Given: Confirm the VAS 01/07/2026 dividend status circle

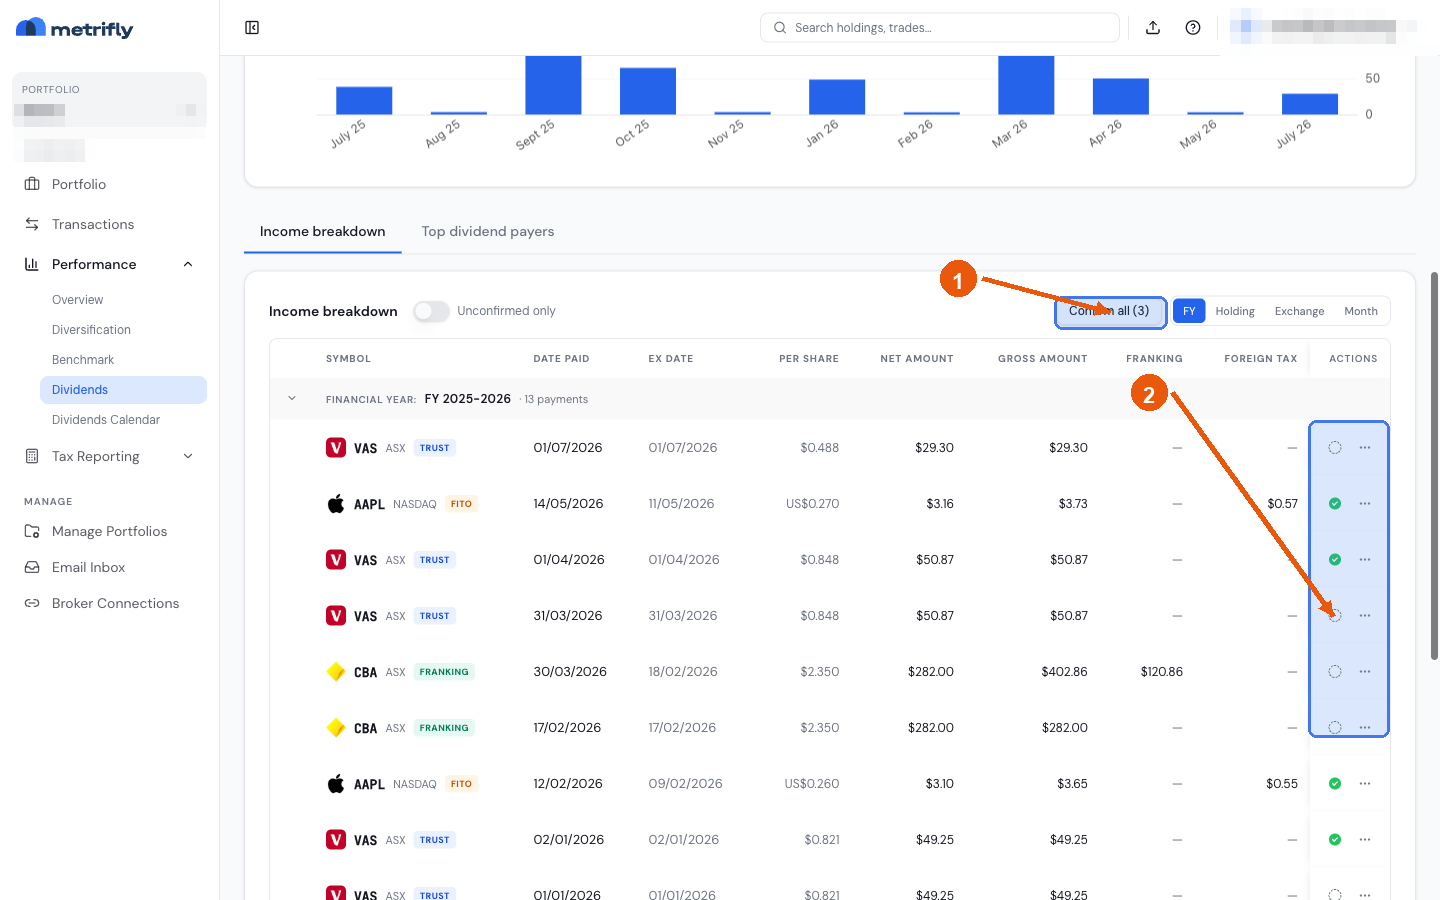Looking at the screenshot, I should pos(1335,448).
